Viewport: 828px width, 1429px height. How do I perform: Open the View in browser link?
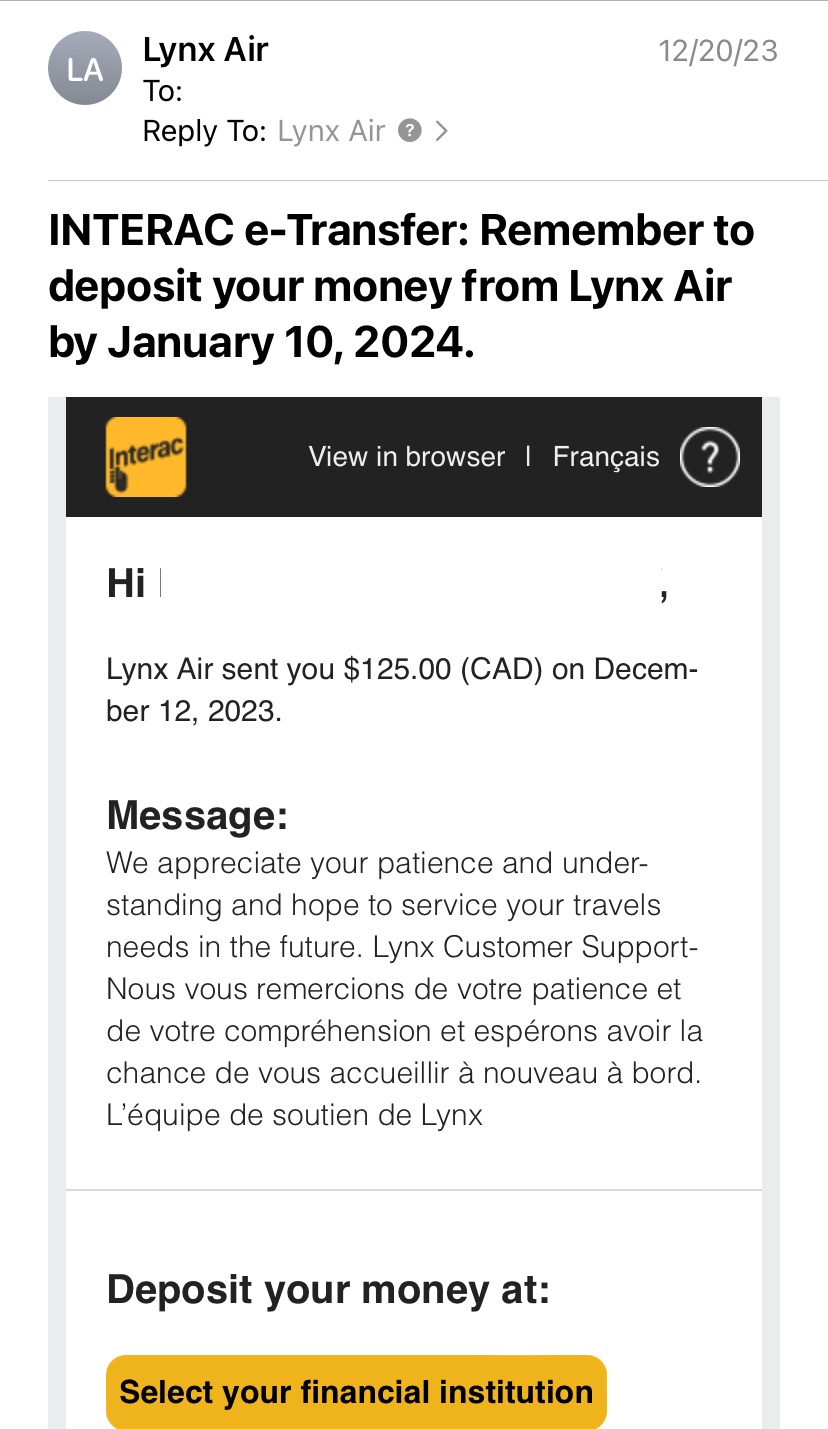(406, 457)
